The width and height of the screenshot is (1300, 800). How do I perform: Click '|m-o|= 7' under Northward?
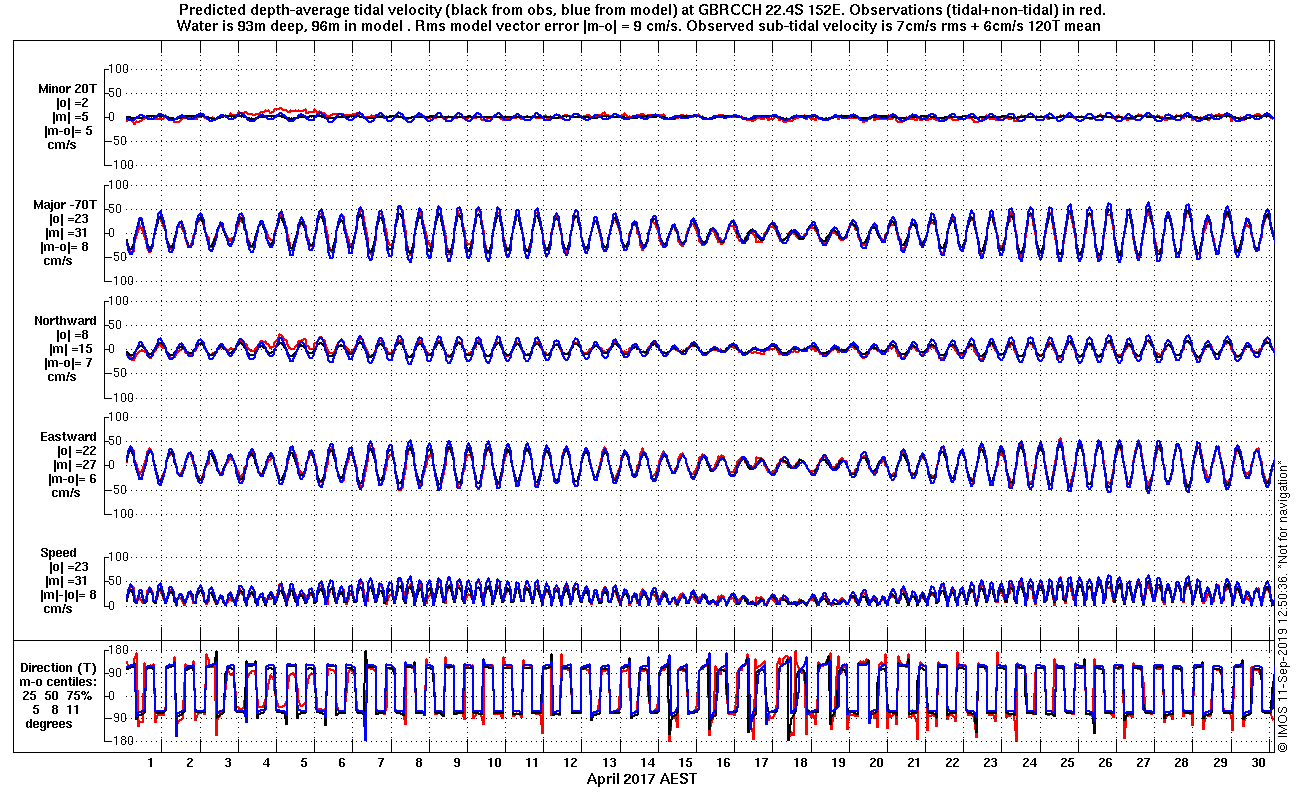[68, 363]
